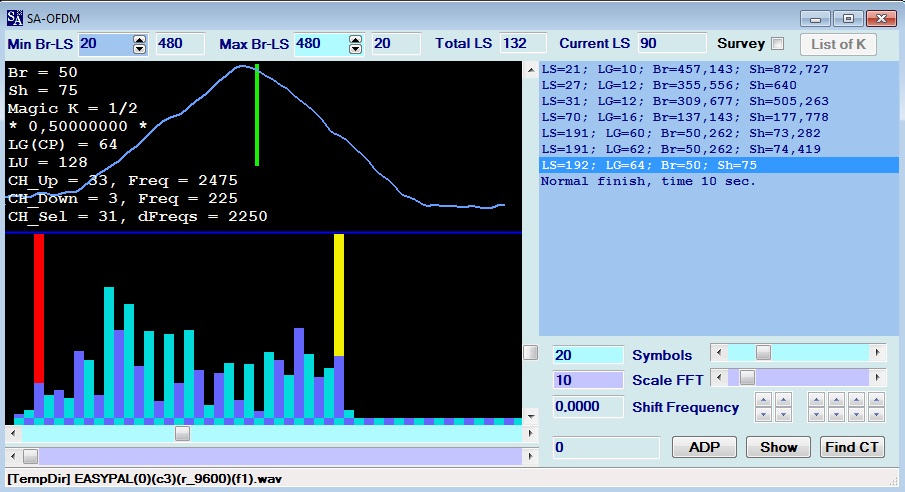Select the highlighted row LS=192; LG=64; Br=50; Sh=75

pos(719,165)
